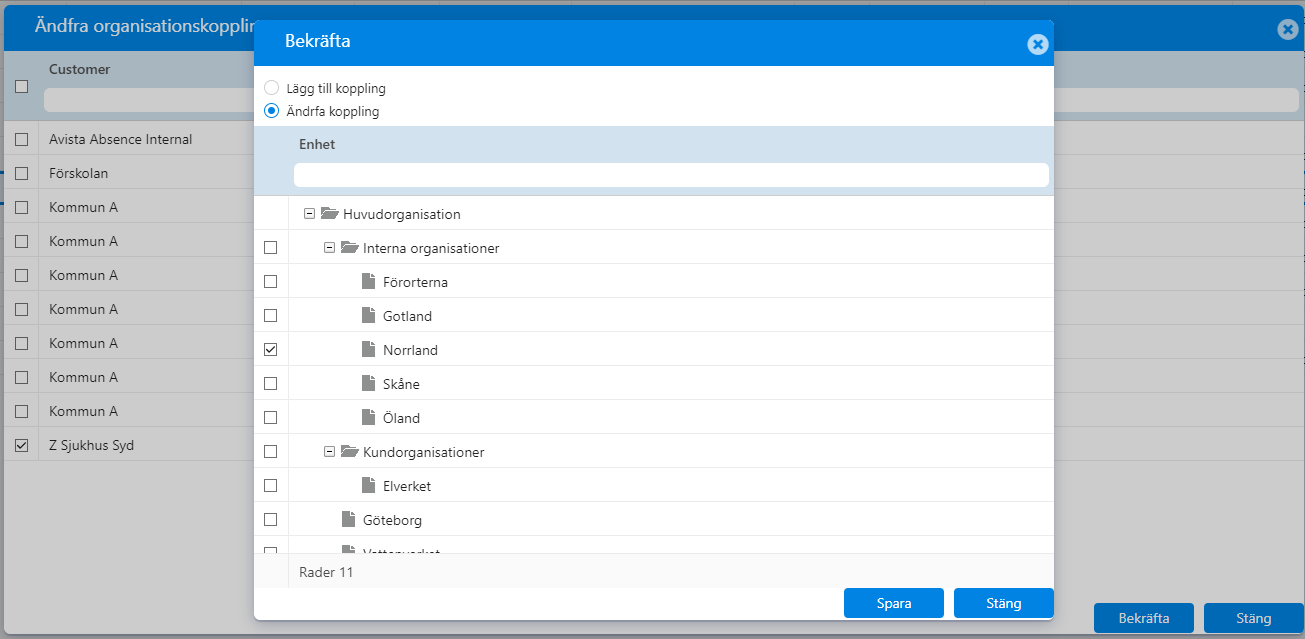Click the Öland document icon
The height and width of the screenshot is (639, 1305).
pos(368,418)
